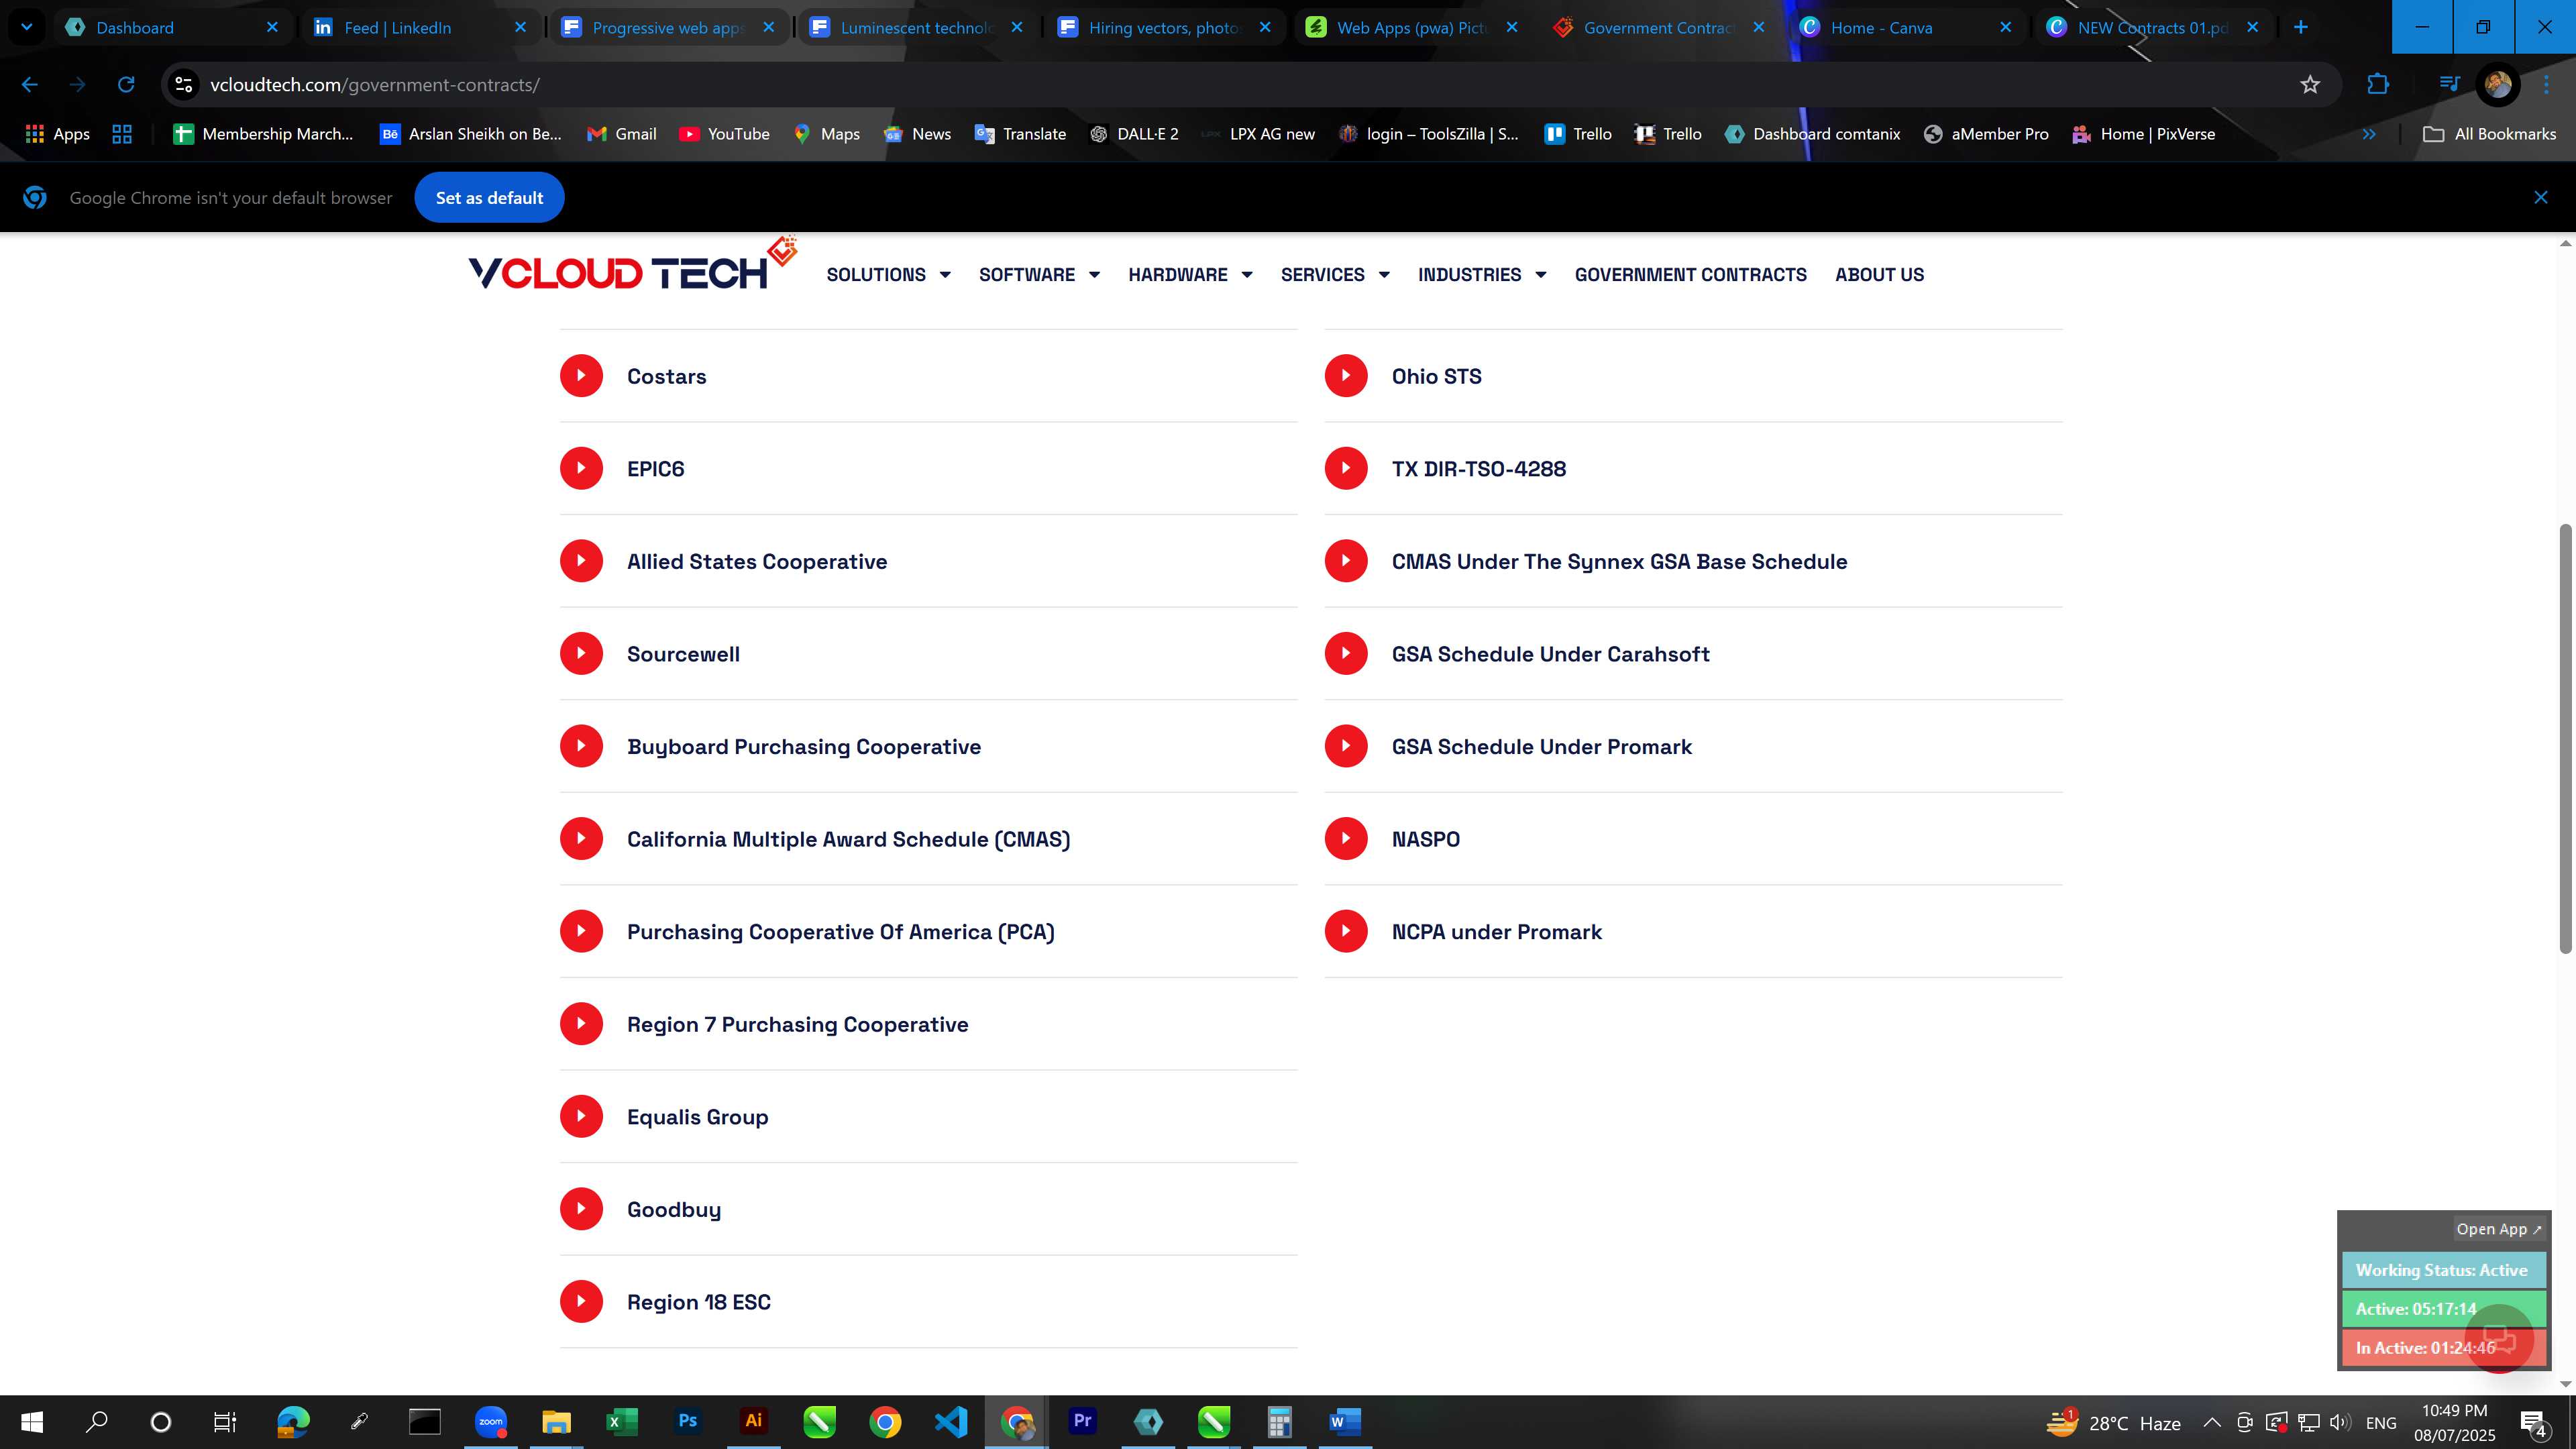Open Region 7 Purchasing Cooperative entry
2576x1449 pixels.
[798, 1024]
